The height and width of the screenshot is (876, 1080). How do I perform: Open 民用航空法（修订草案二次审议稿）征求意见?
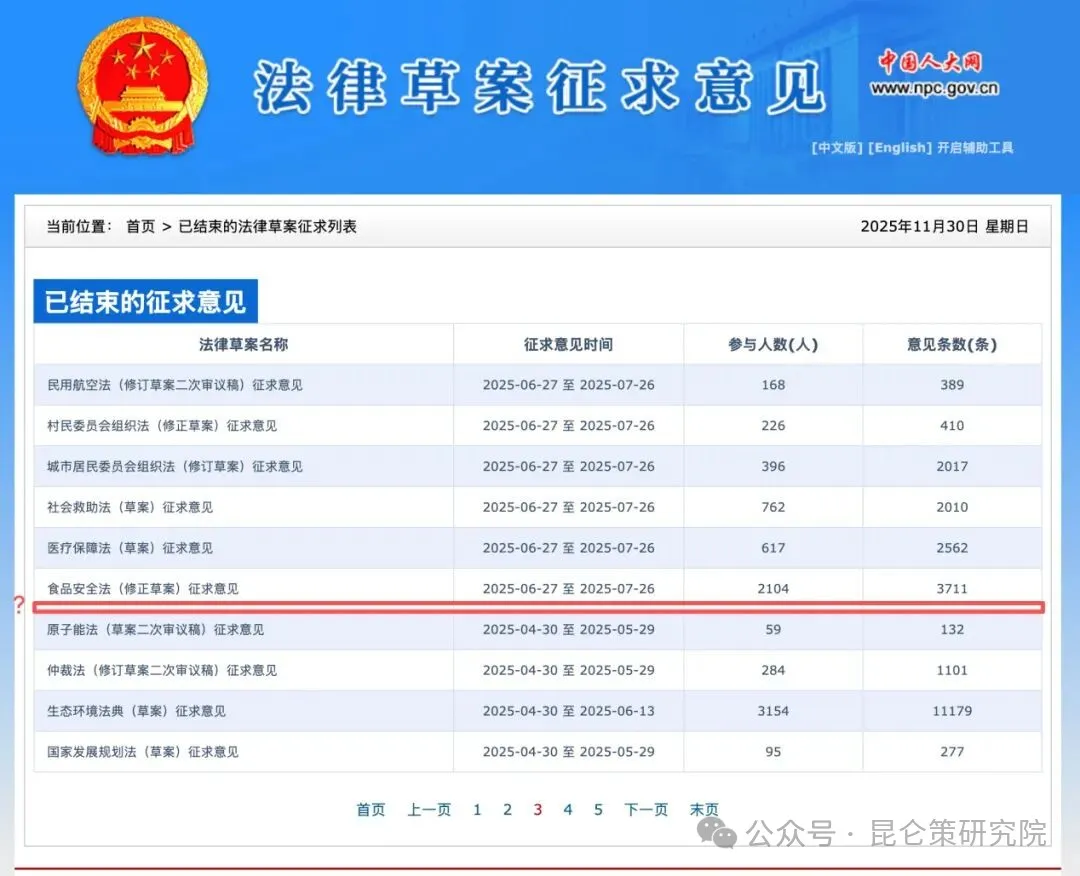175,385
